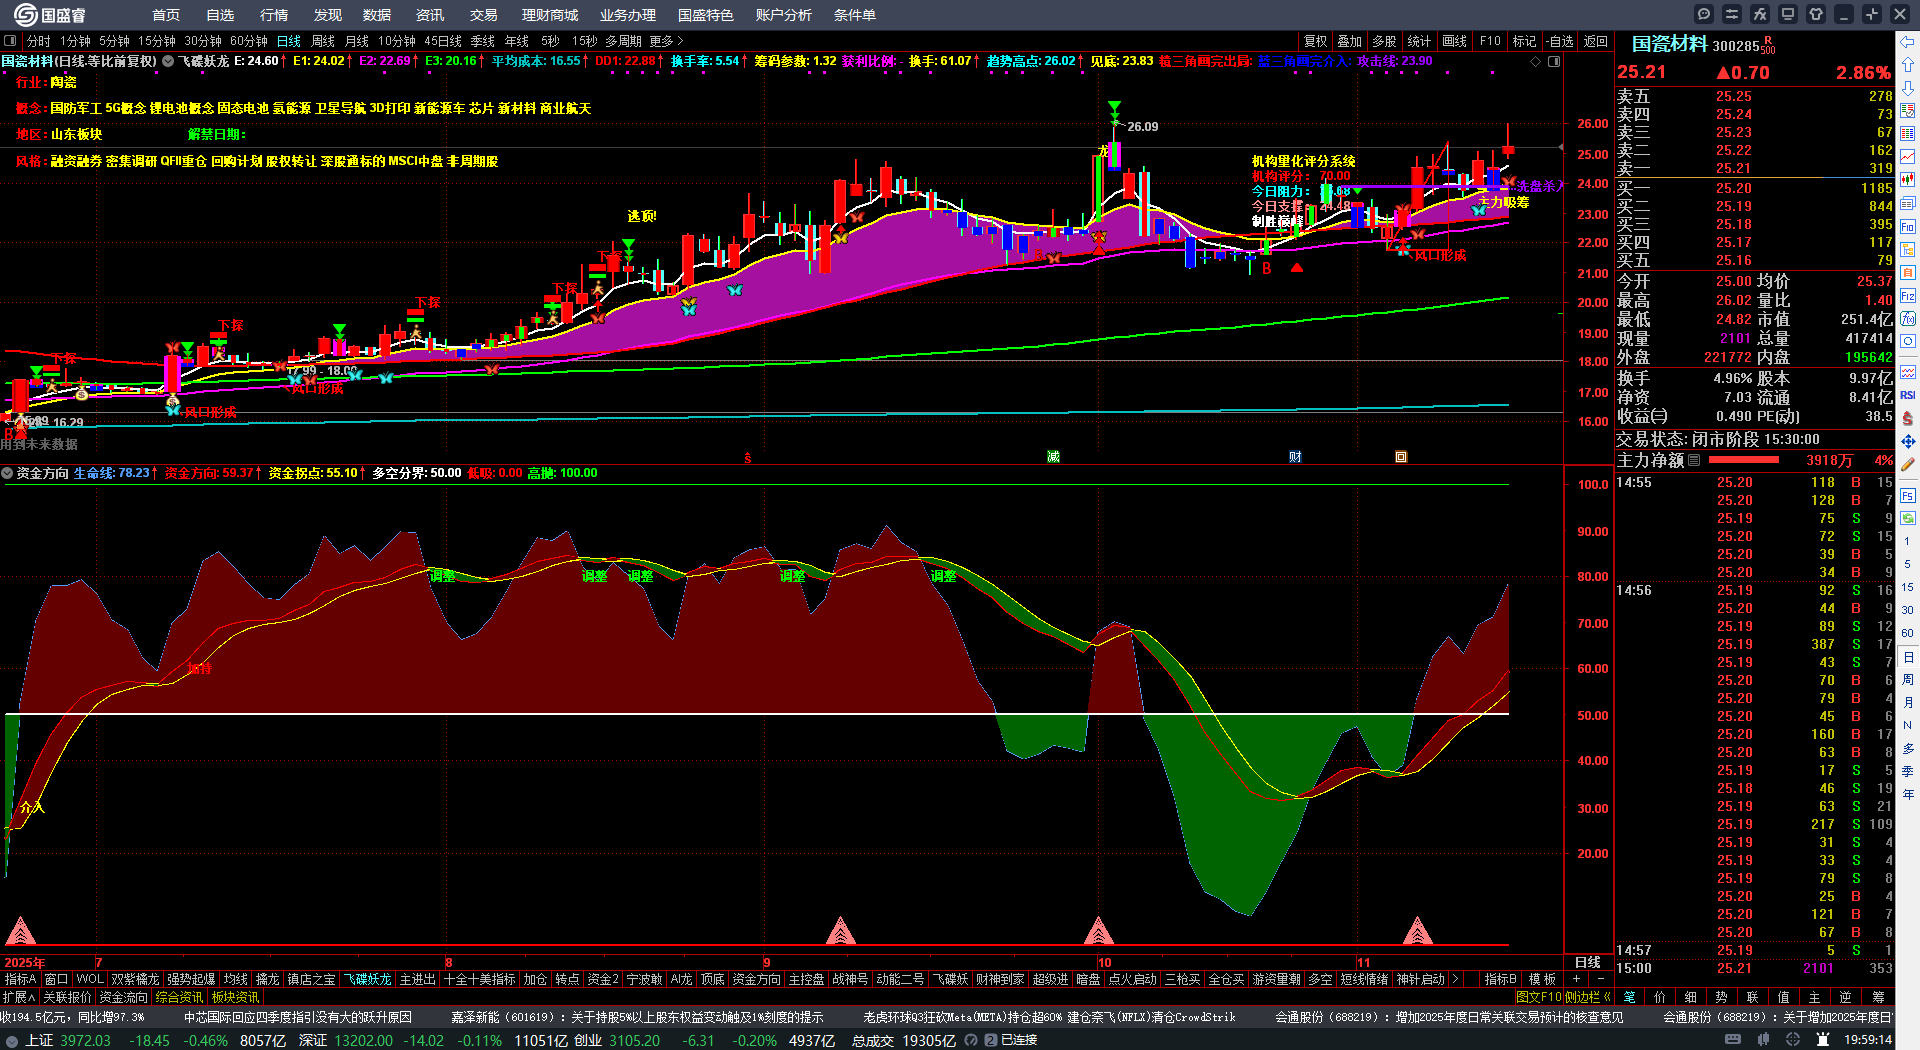Click the 国瓷材料 stock name header

(x=1669, y=45)
